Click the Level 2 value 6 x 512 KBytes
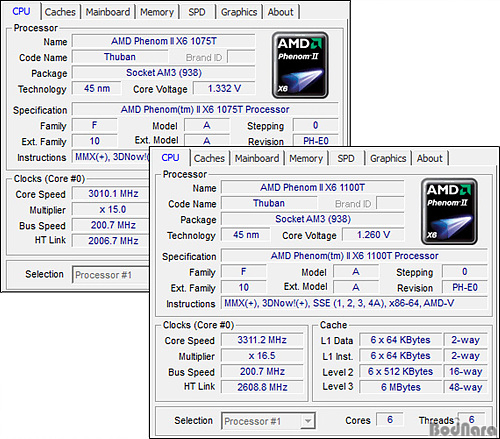The width and height of the screenshot is (500, 439). click(400, 371)
